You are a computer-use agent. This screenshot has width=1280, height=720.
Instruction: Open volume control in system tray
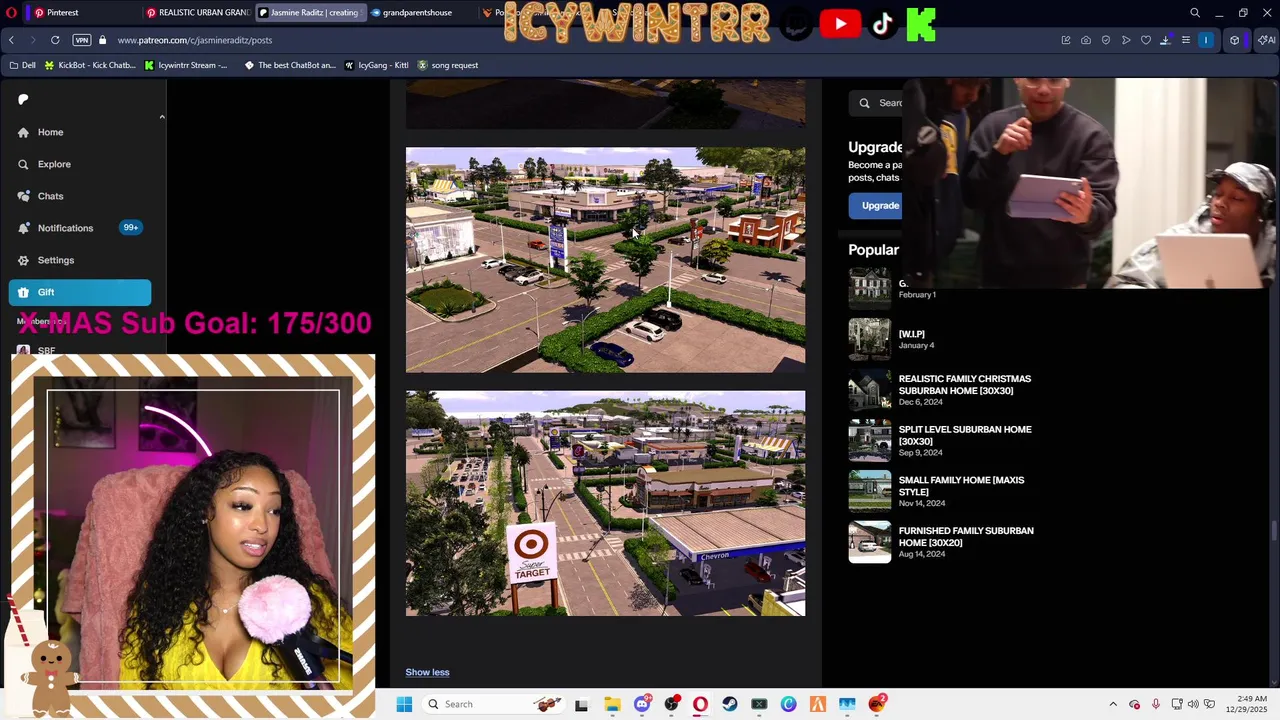pos(1193,704)
